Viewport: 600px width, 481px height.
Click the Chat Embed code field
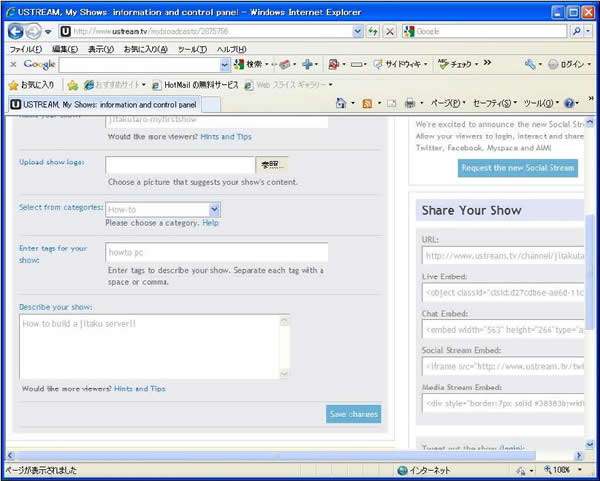503,329
